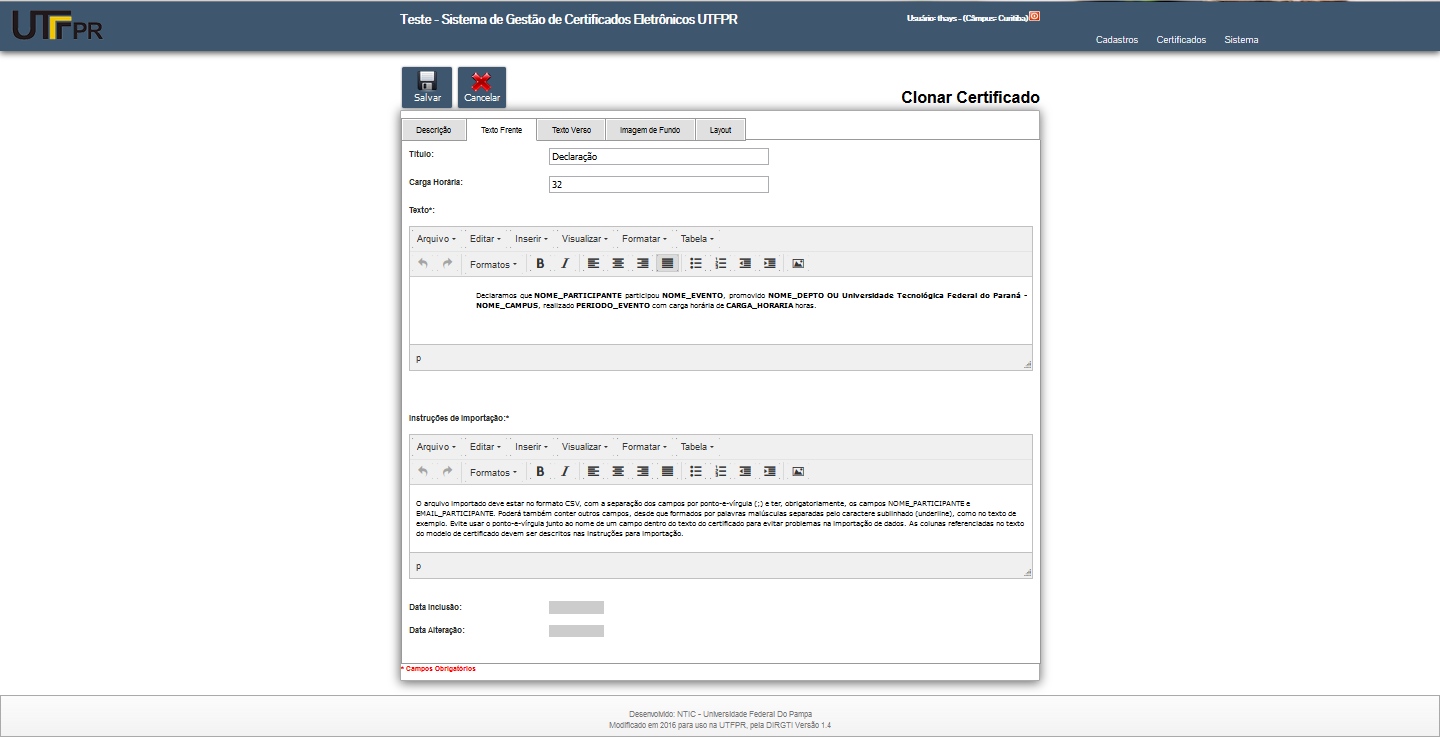Align left in the Instruções de Importação editor

[x=594, y=471]
